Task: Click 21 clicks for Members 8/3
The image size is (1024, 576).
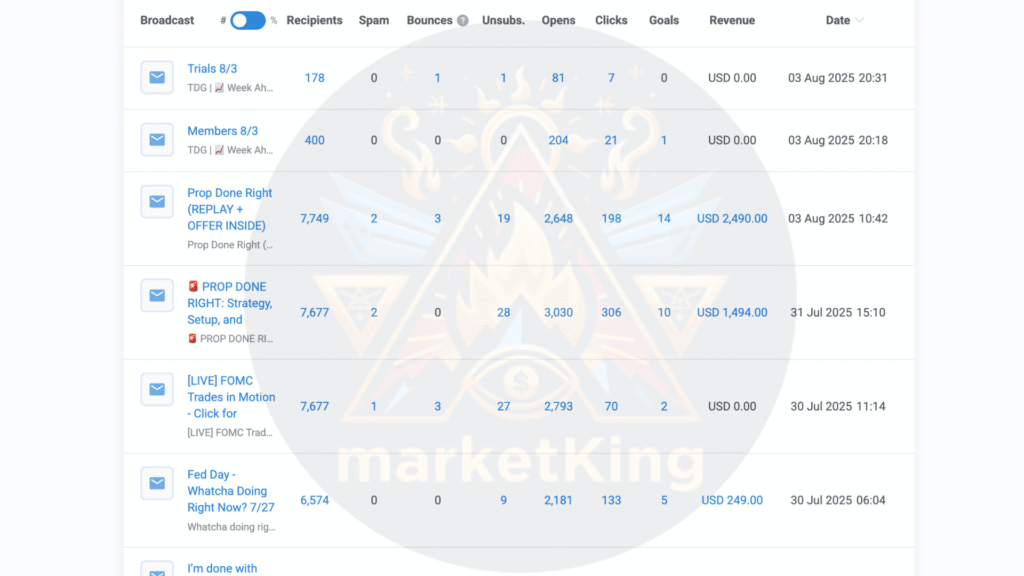Action: [x=611, y=140]
